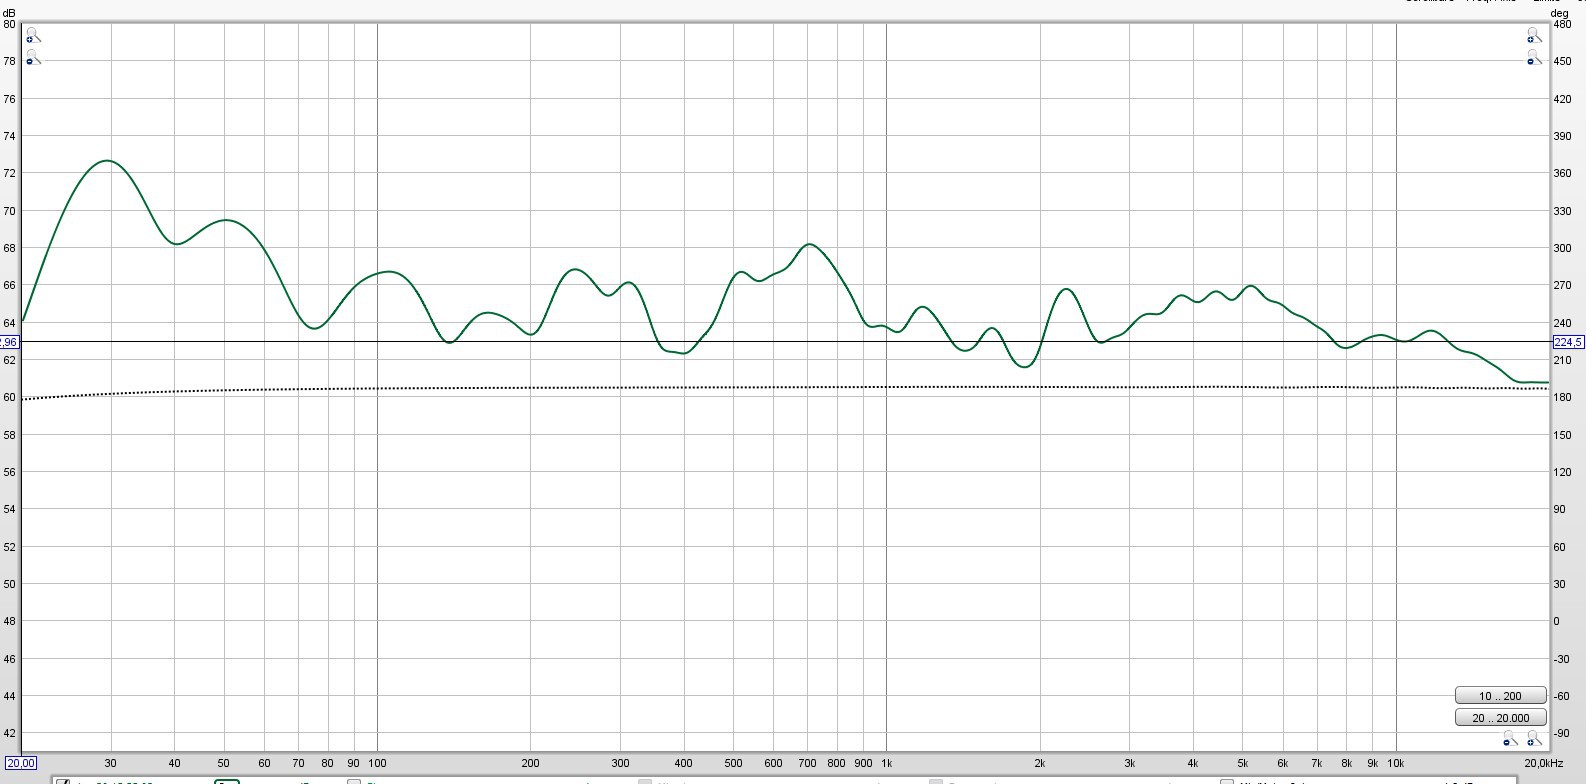Click the 80 label on dB axis
This screenshot has height=784, width=1586.
9,24
